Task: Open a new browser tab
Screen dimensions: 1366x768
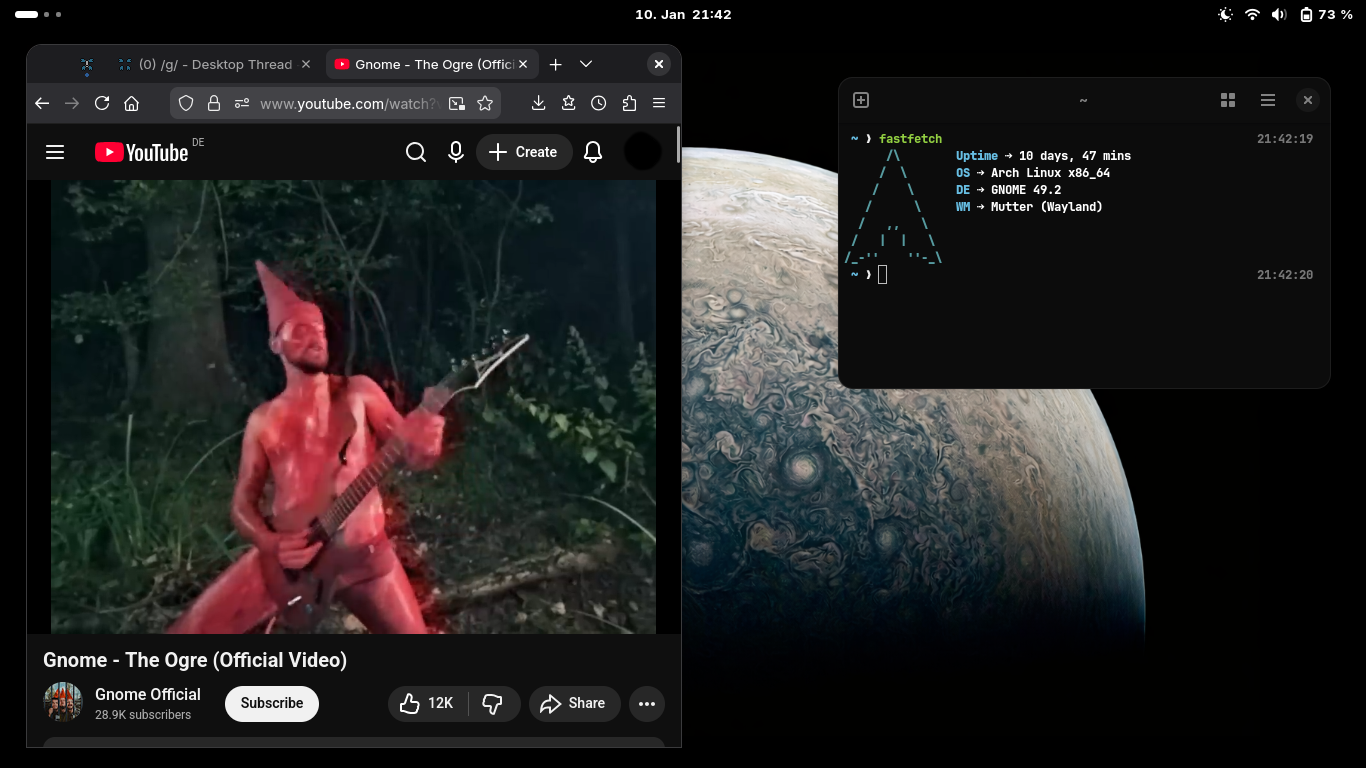Action: (x=556, y=64)
